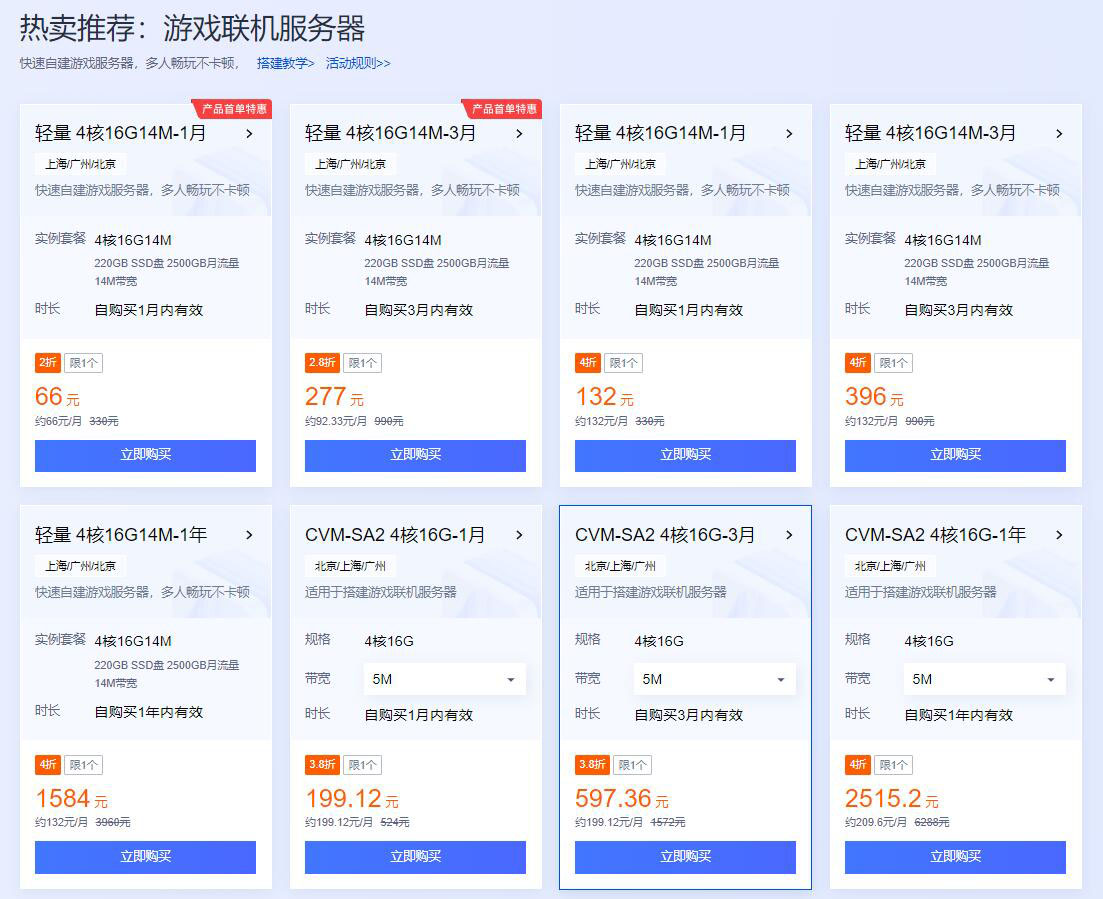Click the strikethrough 3960元 original price
Viewport: 1103px width, 899px height.
tap(113, 822)
